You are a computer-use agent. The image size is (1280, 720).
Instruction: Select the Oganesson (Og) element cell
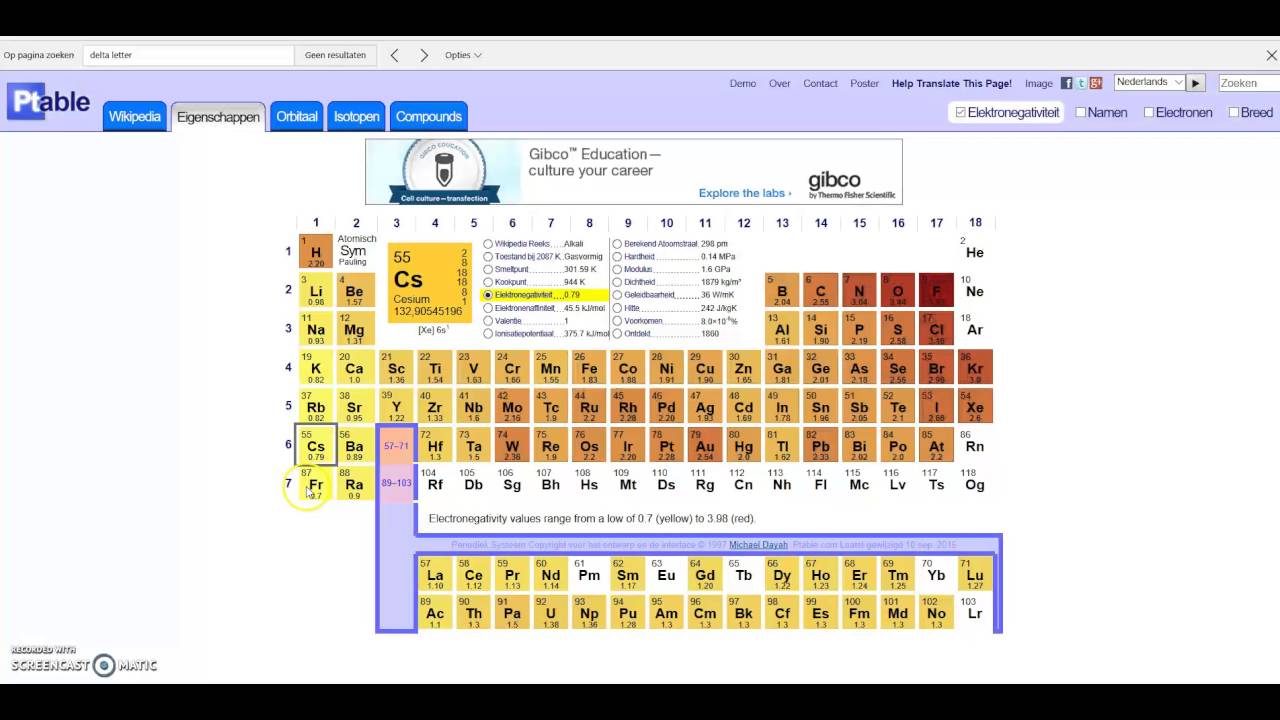click(975, 483)
